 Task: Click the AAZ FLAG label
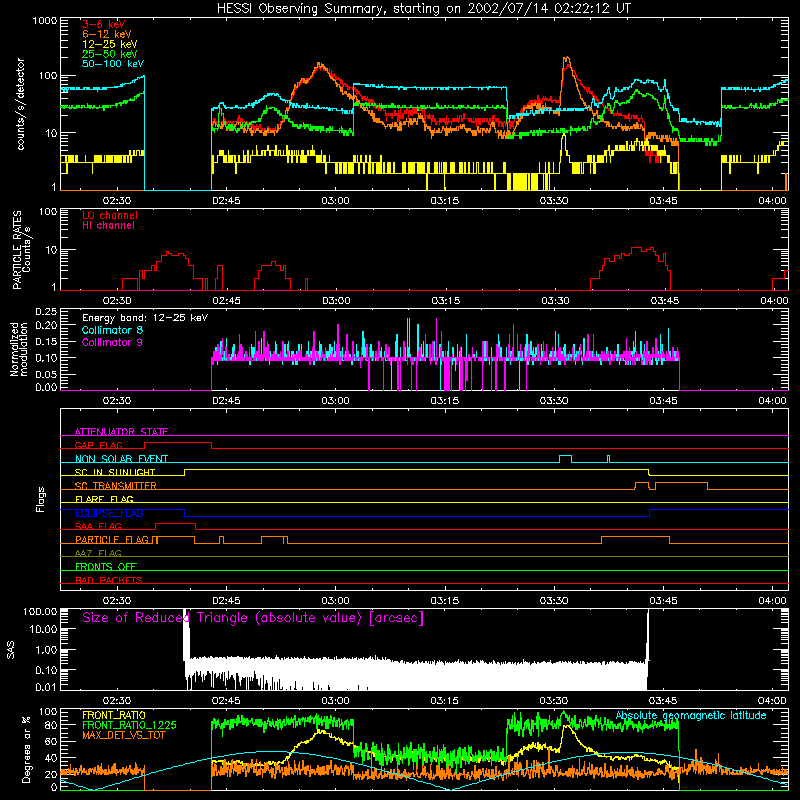tap(98, 553)
